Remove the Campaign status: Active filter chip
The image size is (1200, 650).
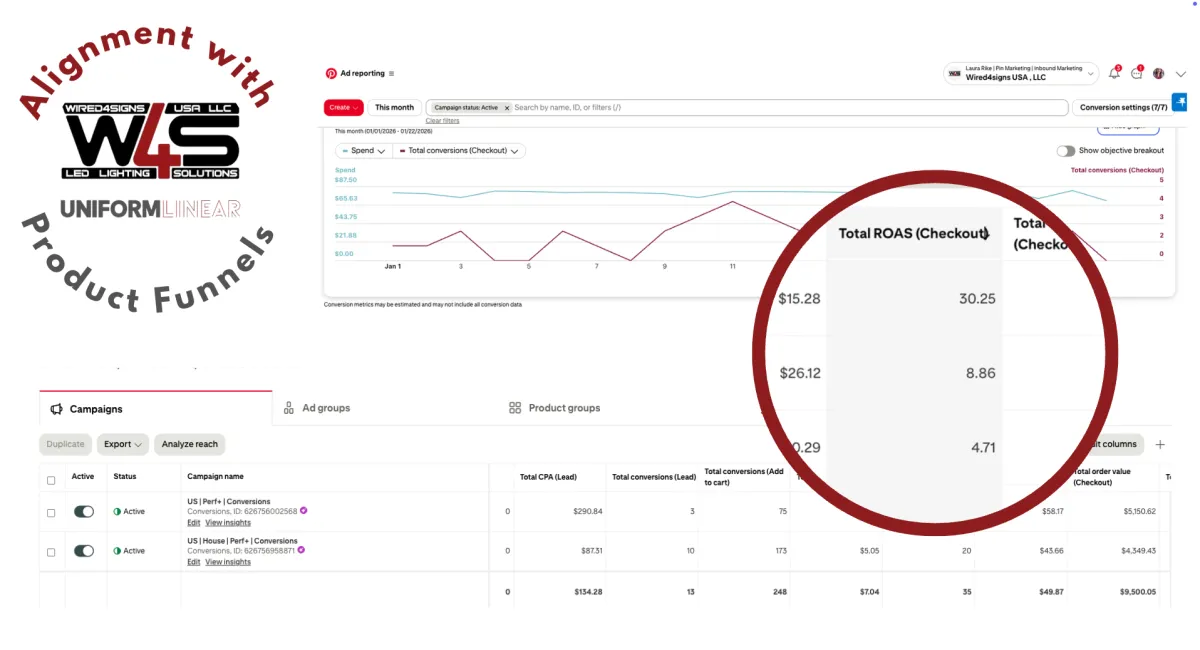point(506,107)
